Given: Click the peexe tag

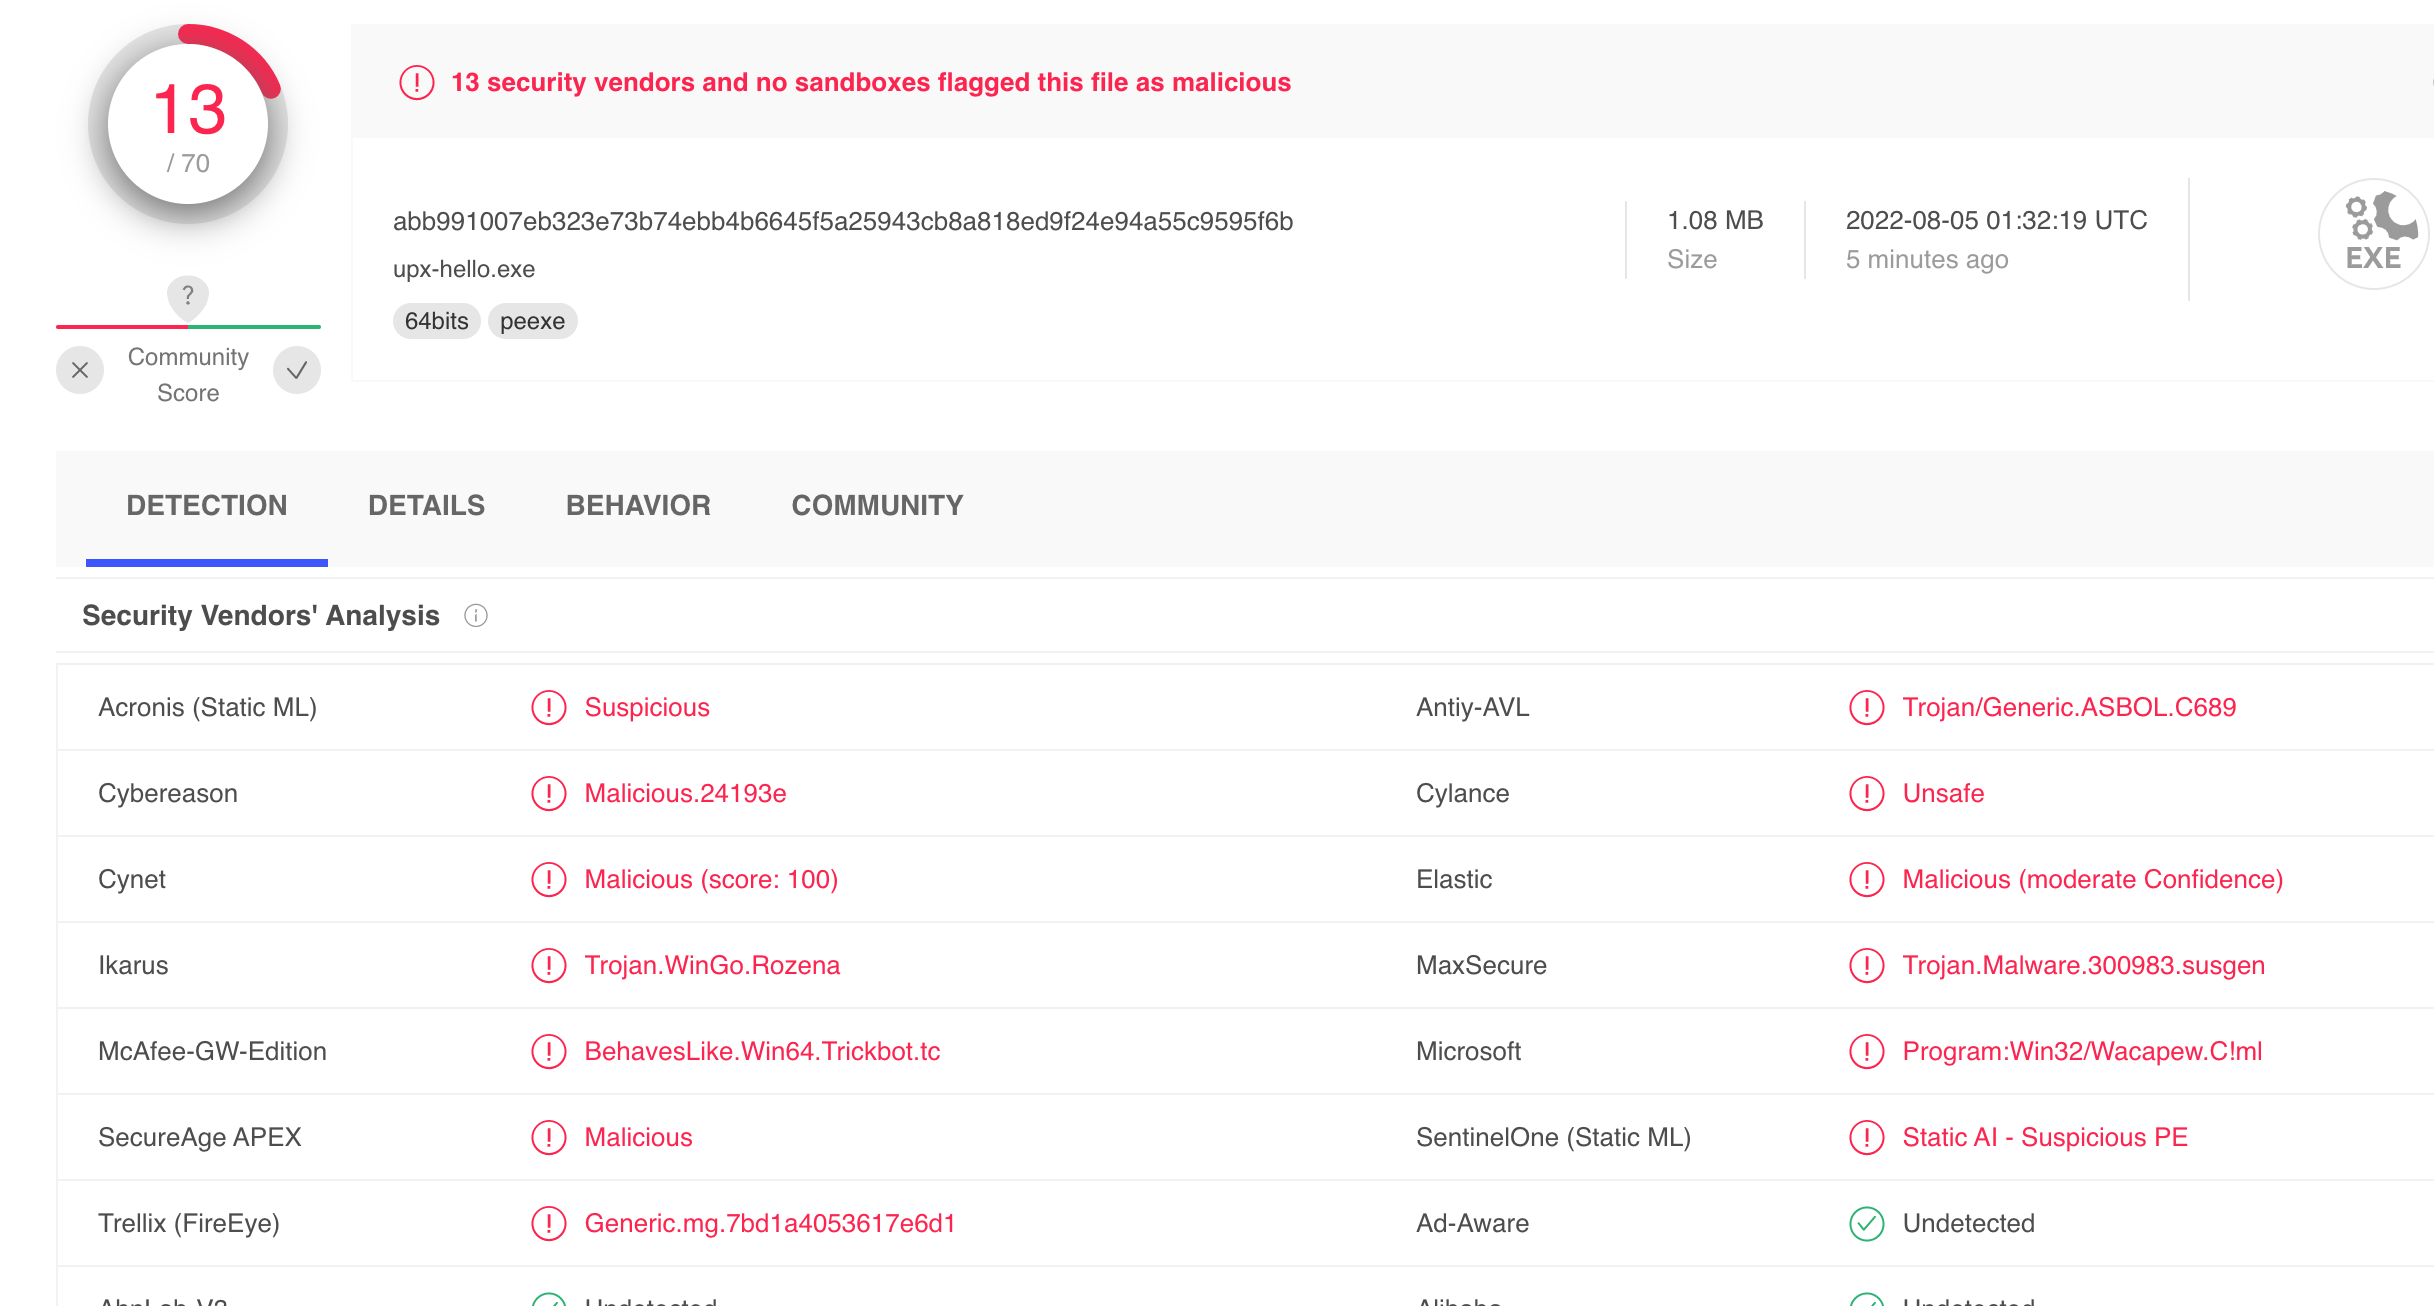Looking at the screenshot, I should [x=532, y=322].
